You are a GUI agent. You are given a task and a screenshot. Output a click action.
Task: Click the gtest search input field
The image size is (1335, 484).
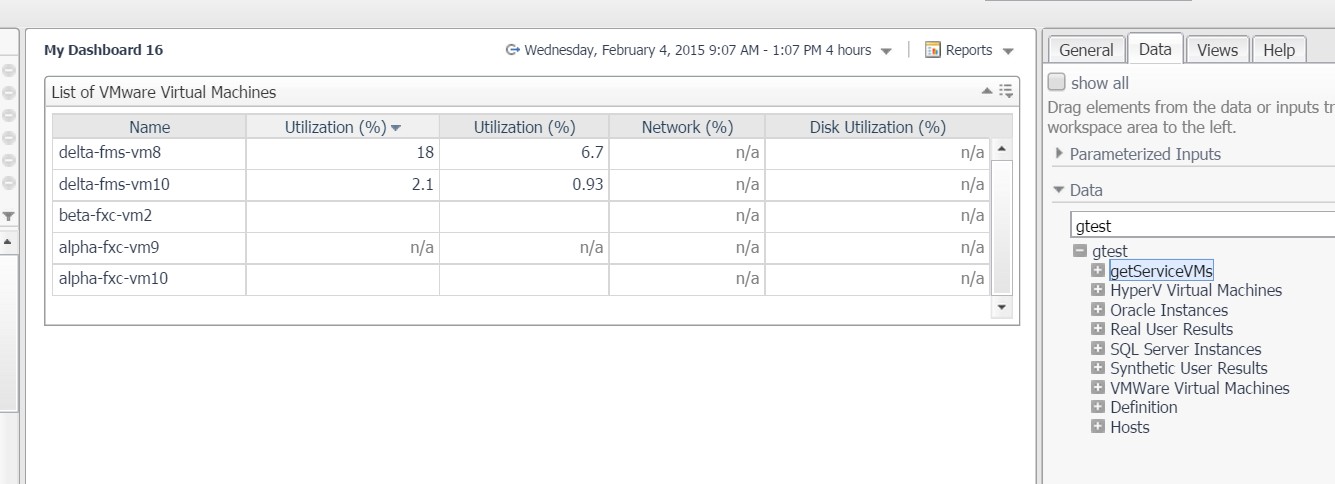[x=1203, y=225]
